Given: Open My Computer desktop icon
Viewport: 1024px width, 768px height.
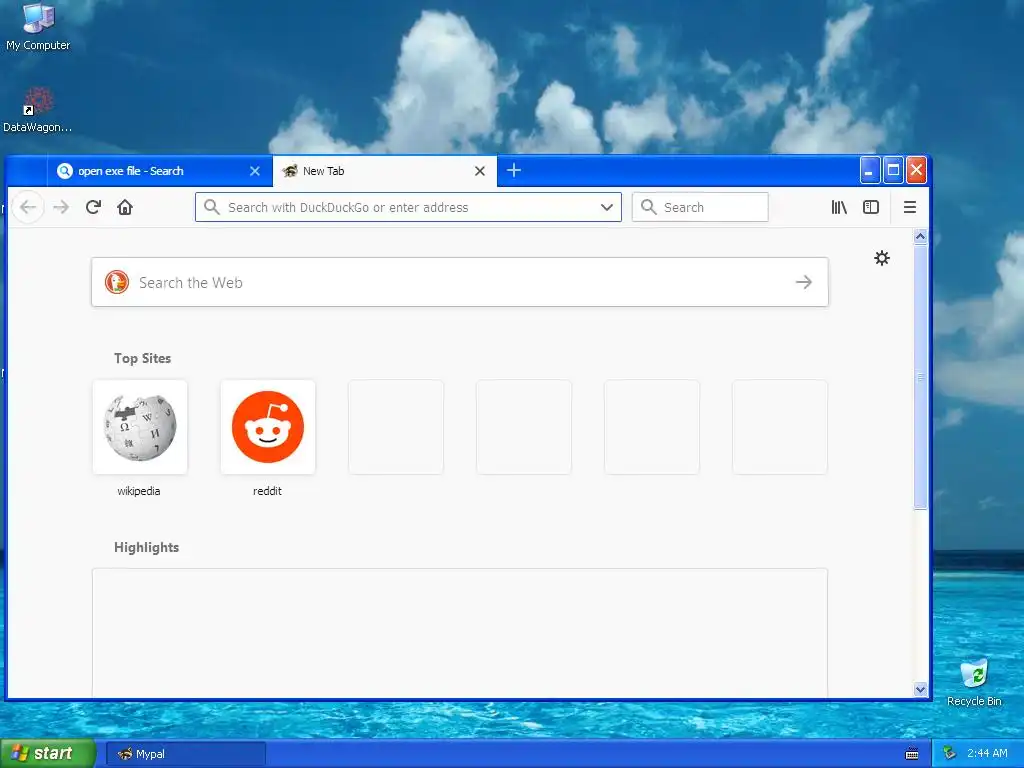Looking at the screenshot, I should point(38,27).
